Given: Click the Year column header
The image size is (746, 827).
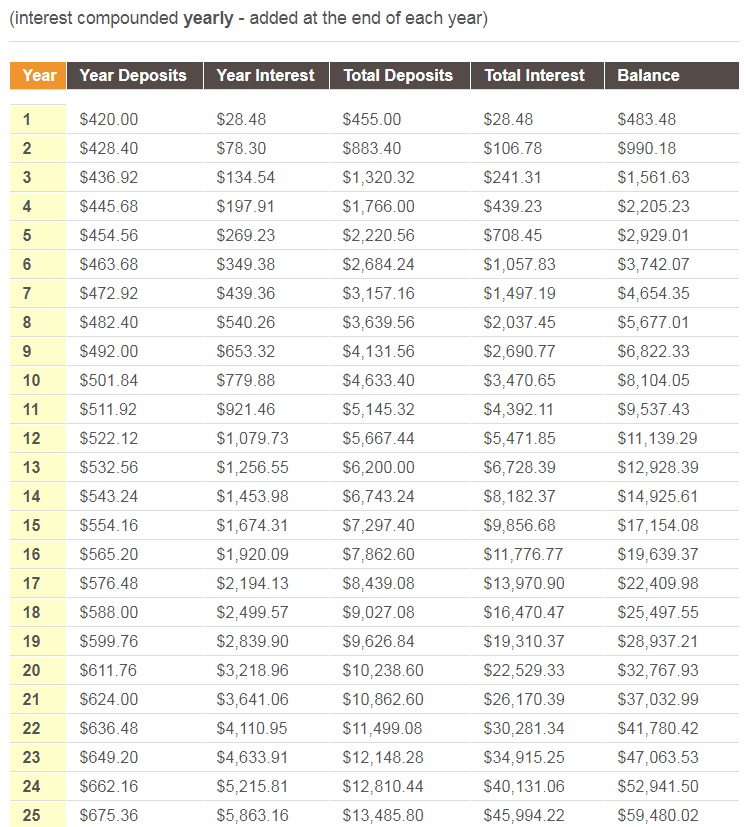Looking at the screenshot, I should coord(39,75).
